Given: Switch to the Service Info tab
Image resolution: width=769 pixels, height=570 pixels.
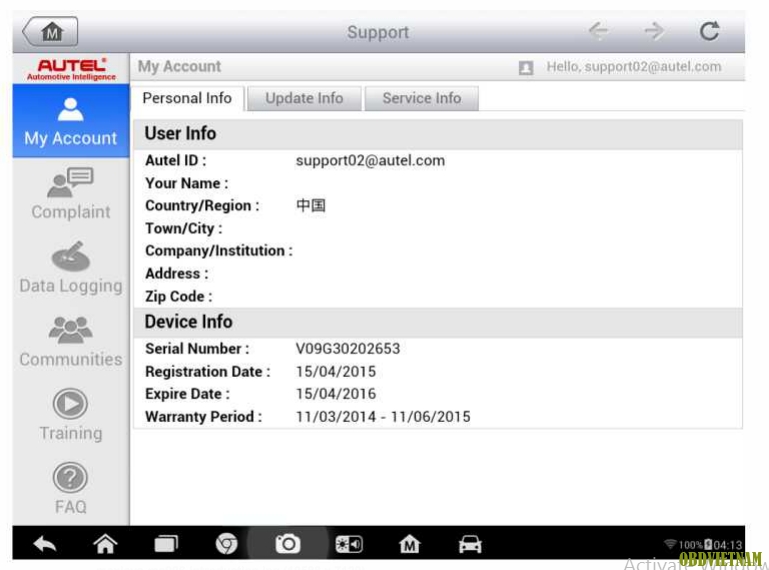Looking at the screenshot, I should point(421,98).
